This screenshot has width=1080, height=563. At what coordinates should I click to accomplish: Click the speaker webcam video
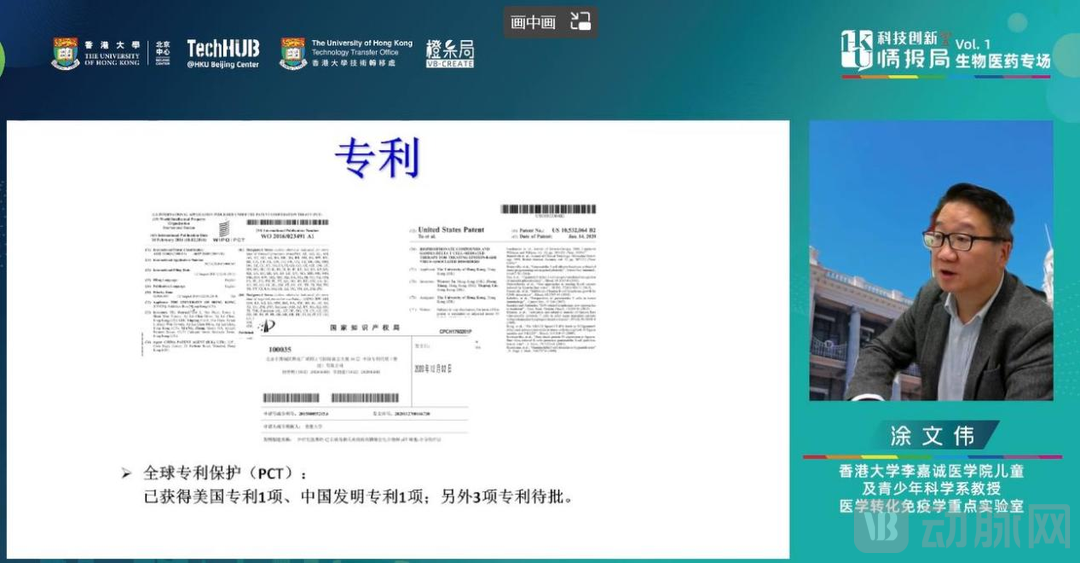point(930,260)
